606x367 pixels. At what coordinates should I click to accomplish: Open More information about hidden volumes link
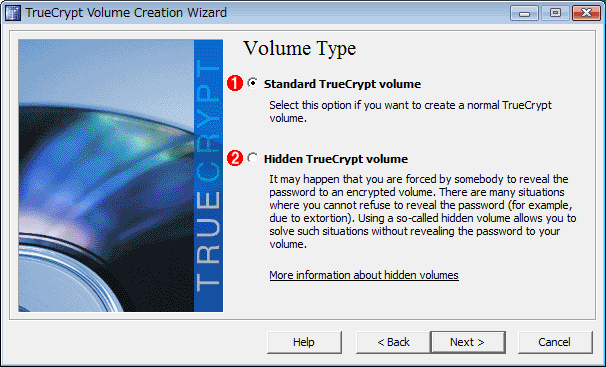coord(364,275)
